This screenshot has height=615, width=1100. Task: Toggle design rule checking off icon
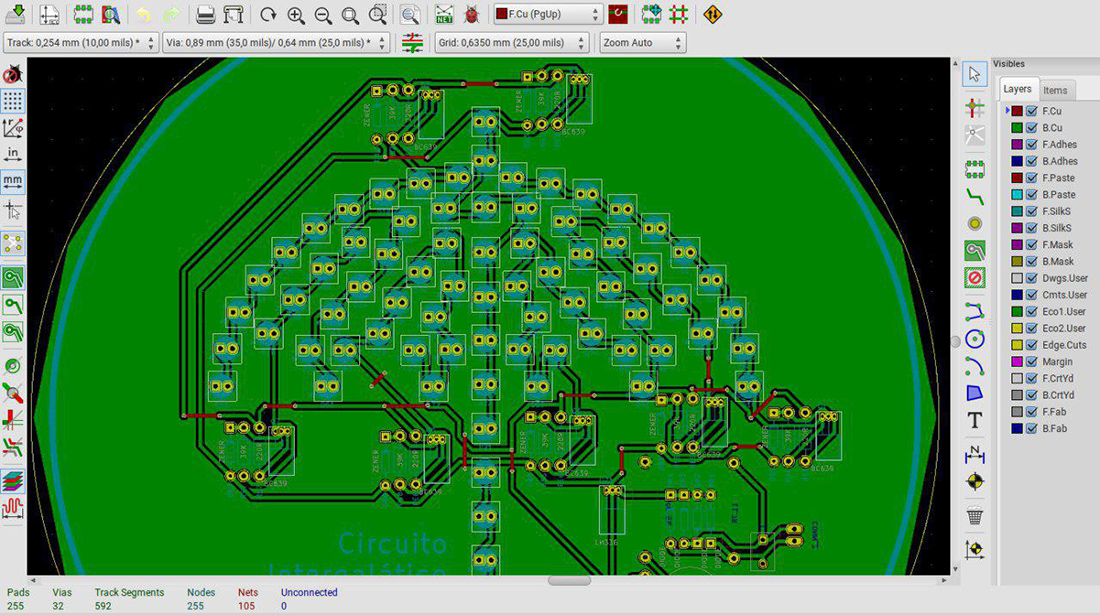[x=13, y=74]
